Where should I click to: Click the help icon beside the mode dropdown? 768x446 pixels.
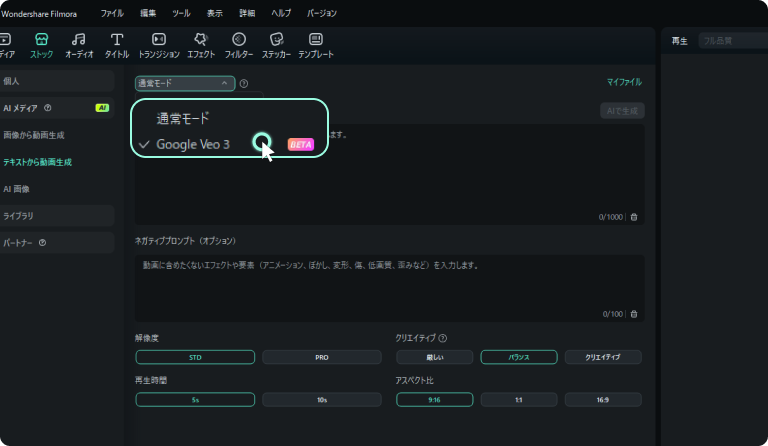(244, 83)
